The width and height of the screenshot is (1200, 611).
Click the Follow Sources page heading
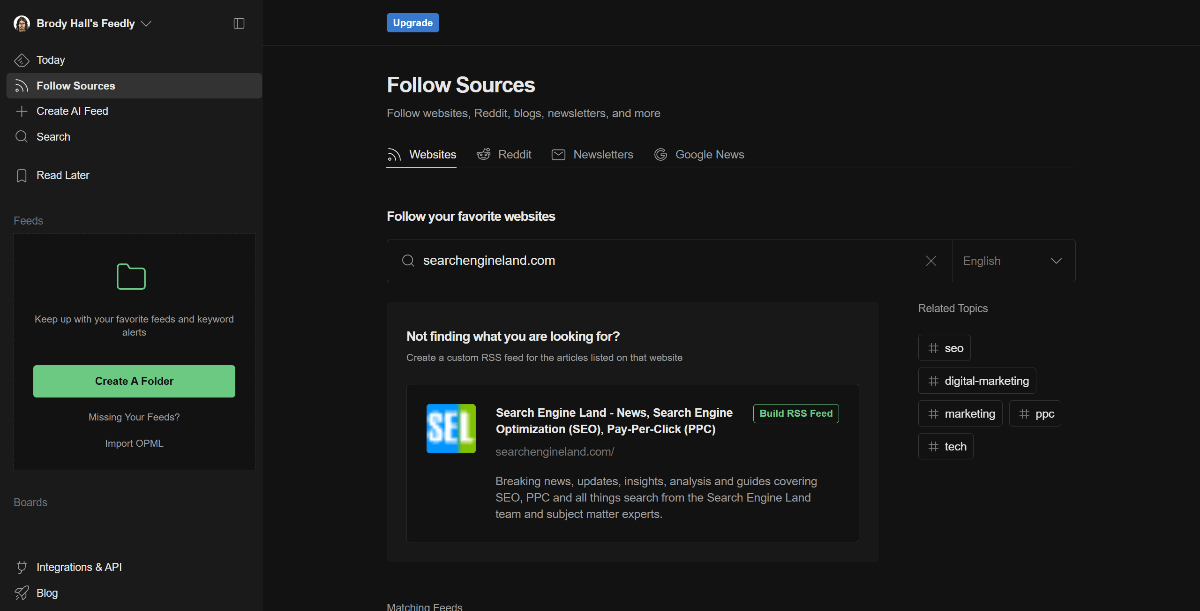pos(461,85)
